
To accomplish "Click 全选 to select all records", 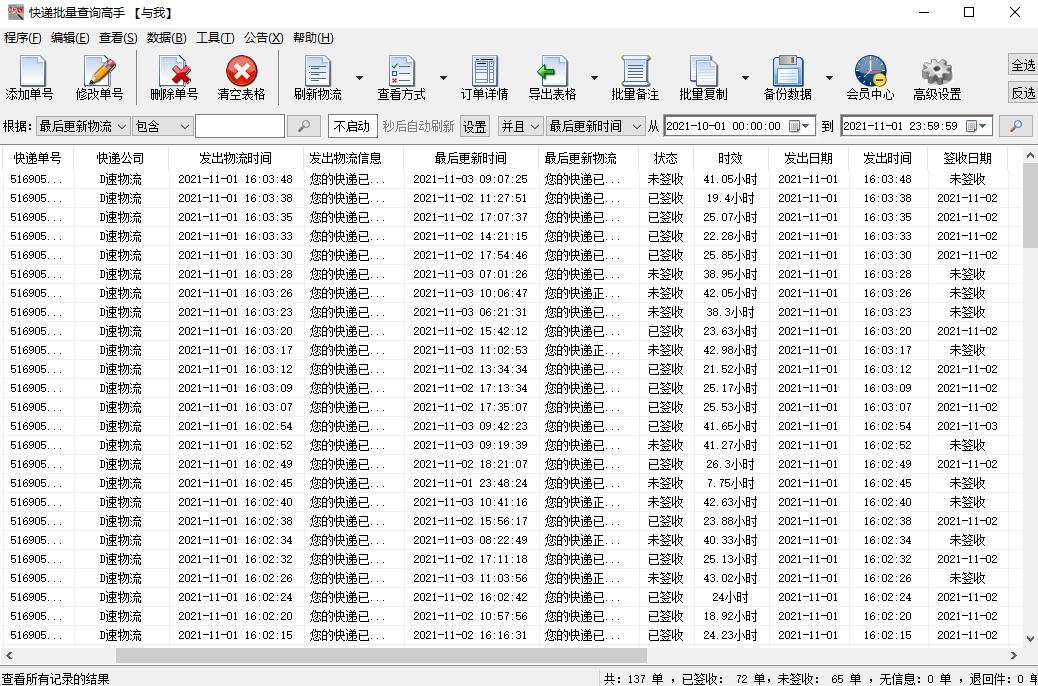I will [x=1023, y=64].
